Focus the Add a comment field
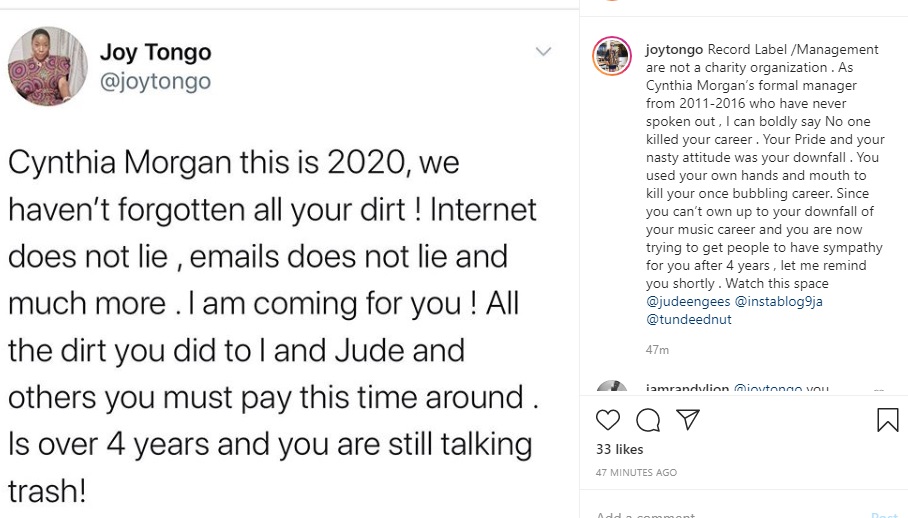This screenshot has height=518, width=908. [x=700, y=515]
